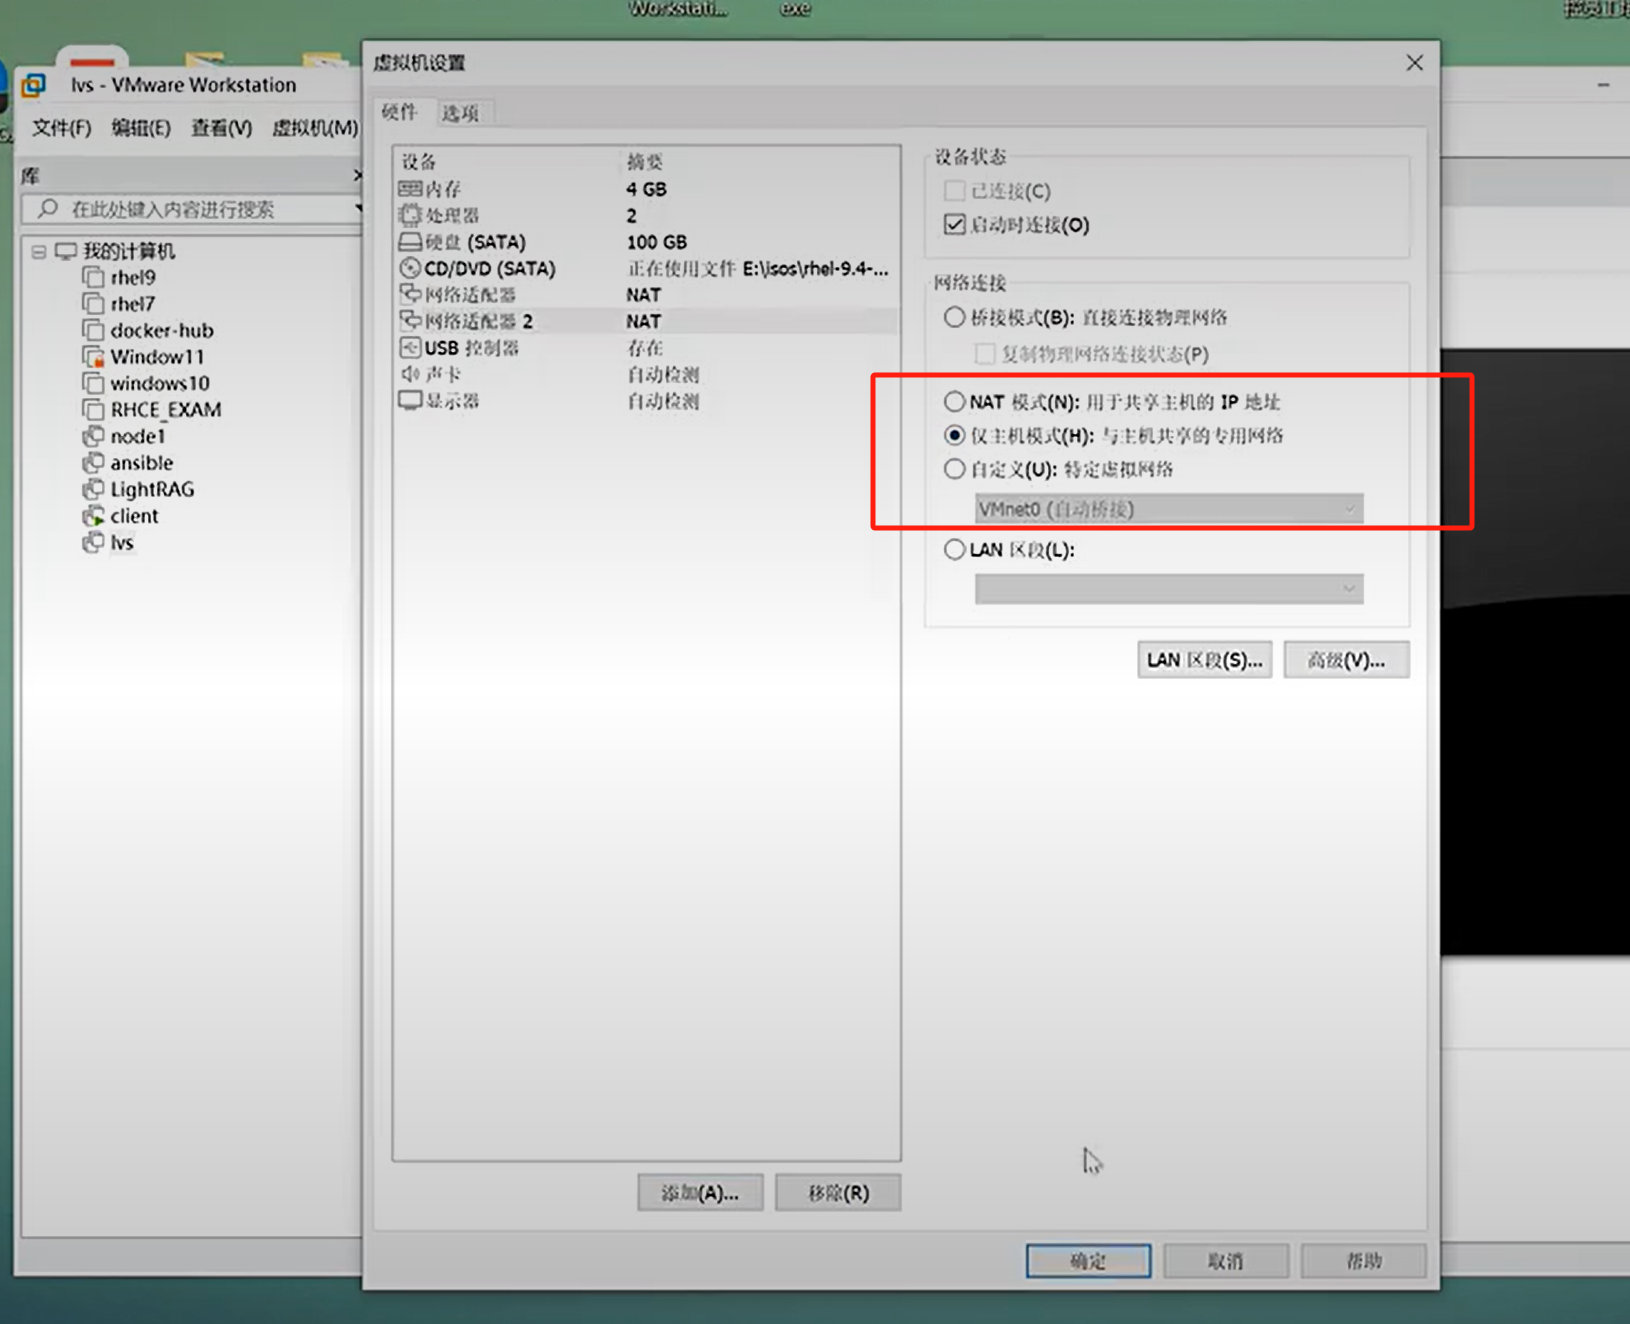1630x1324 pixels.
Task: Click the memory device icon
Action: point(410,189)
